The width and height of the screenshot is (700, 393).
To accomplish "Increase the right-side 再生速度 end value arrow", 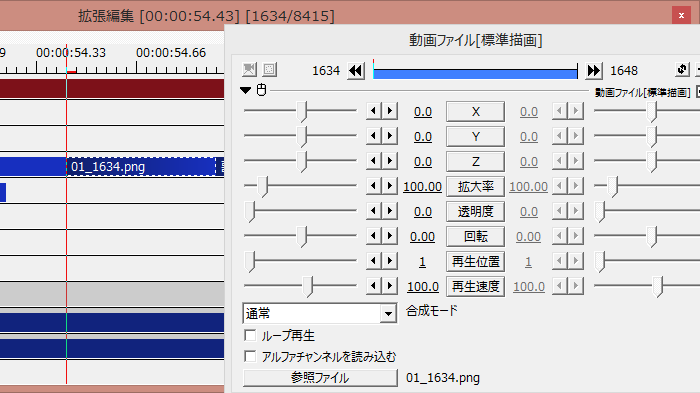I will (x=576, y=286).
